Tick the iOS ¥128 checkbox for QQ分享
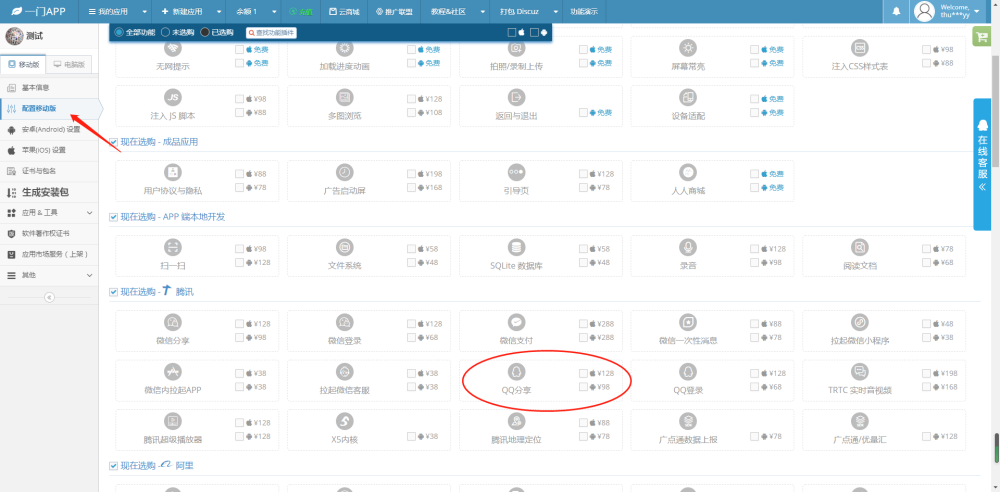Viewport: 1000px width, 492px height. pos(583,373)
